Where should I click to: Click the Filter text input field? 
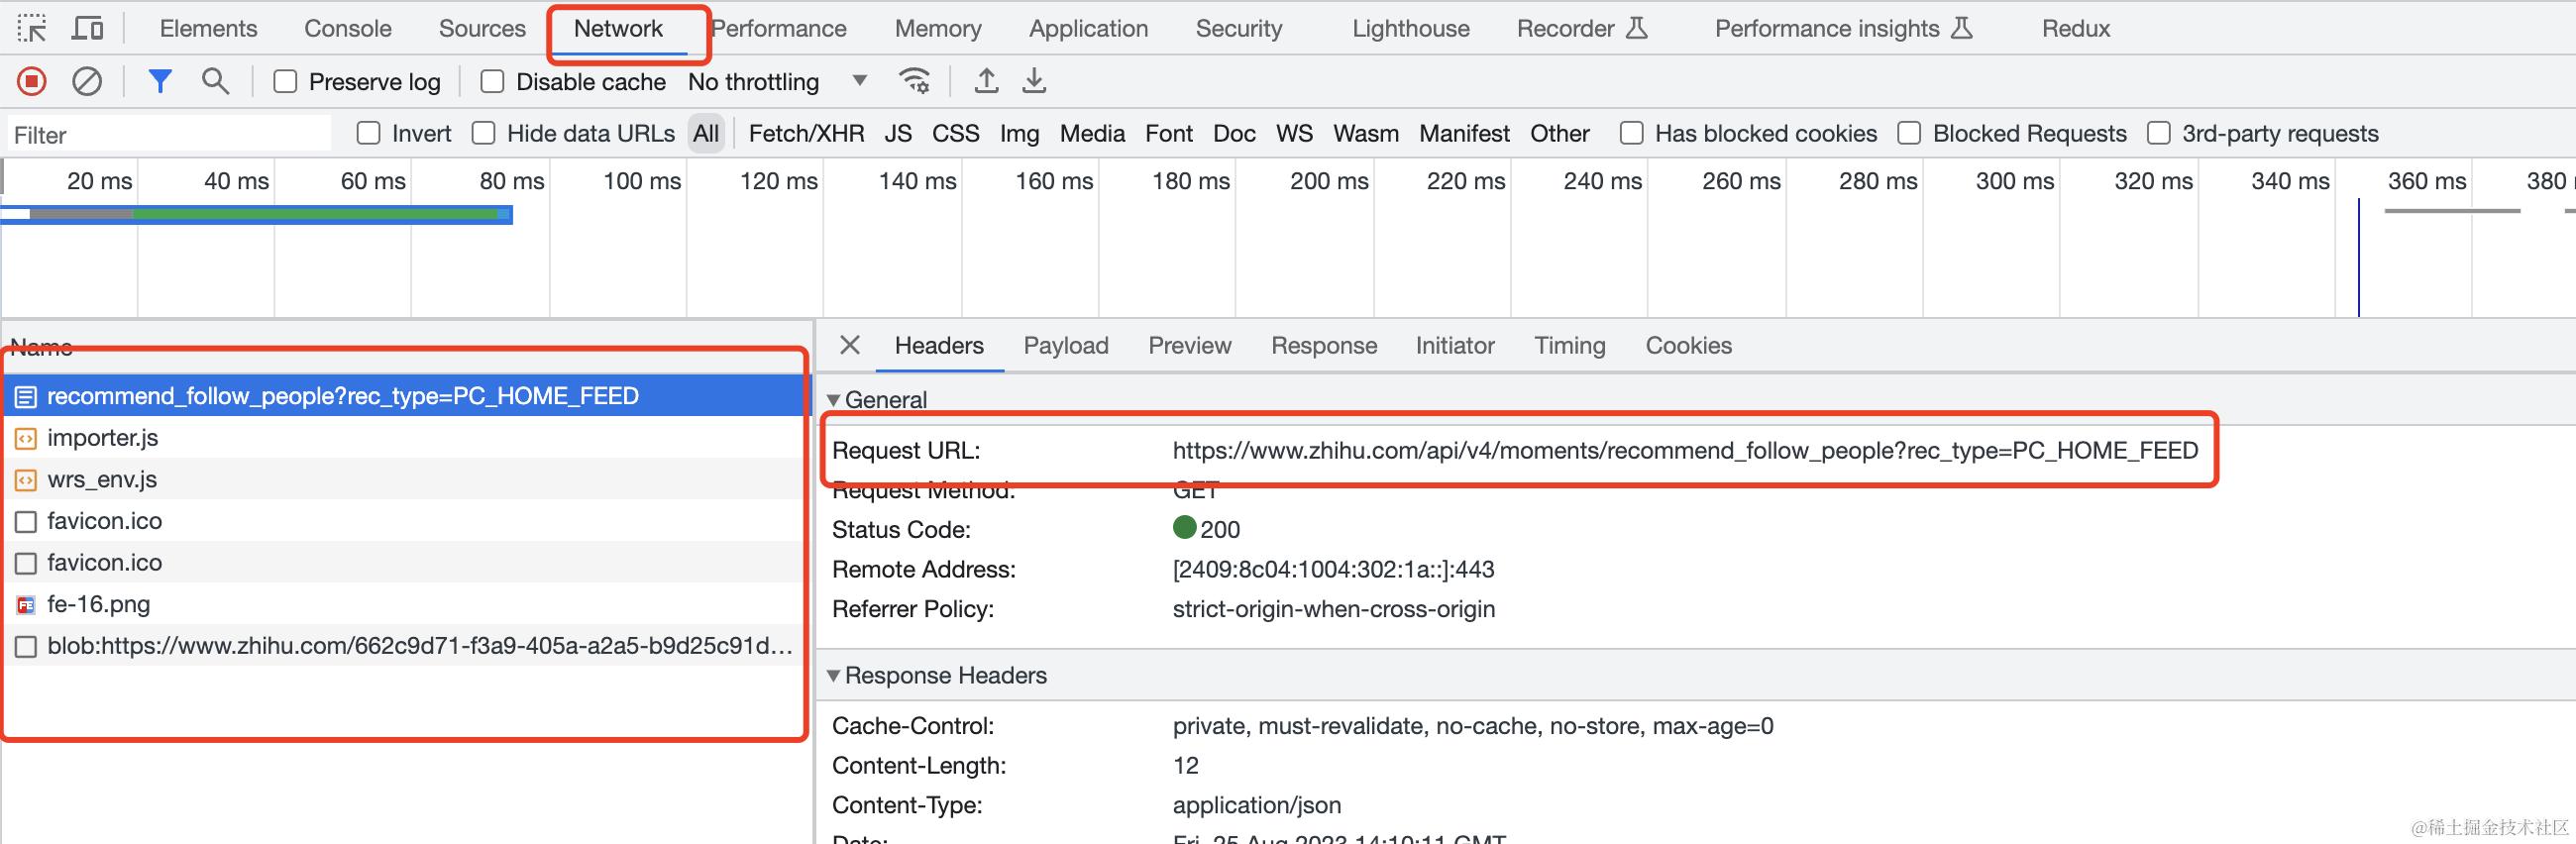168,134
